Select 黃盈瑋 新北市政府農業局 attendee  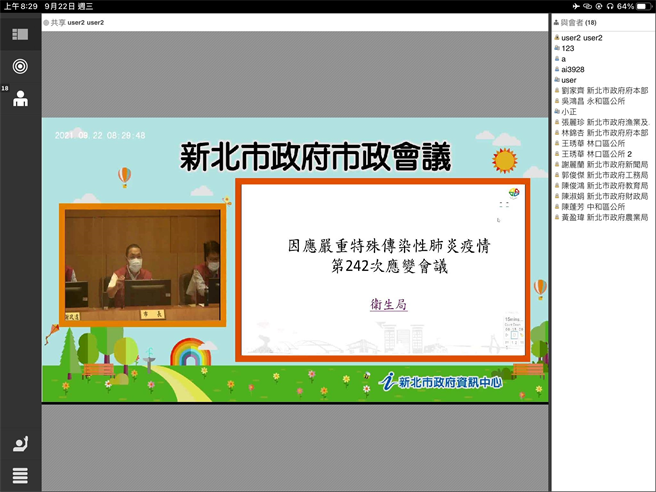click(x=603, y=217)
